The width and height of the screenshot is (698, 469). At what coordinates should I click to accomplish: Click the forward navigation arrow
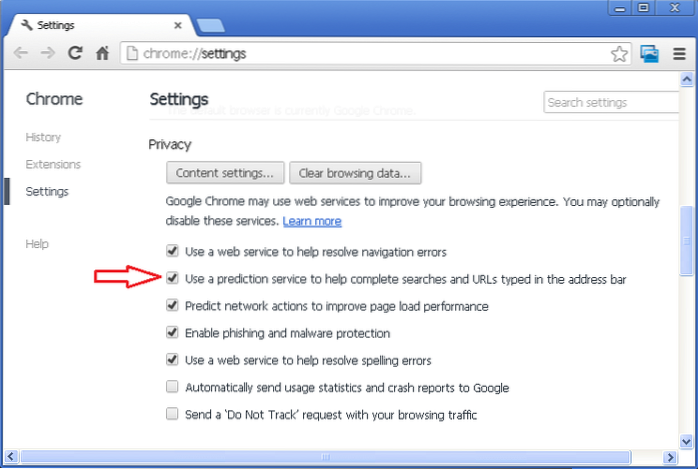(x=46, y=54)
